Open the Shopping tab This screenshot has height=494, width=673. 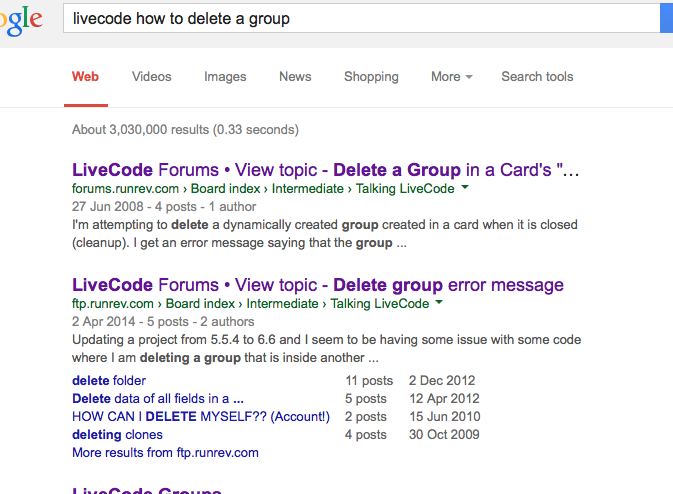[x=371, y=77]
